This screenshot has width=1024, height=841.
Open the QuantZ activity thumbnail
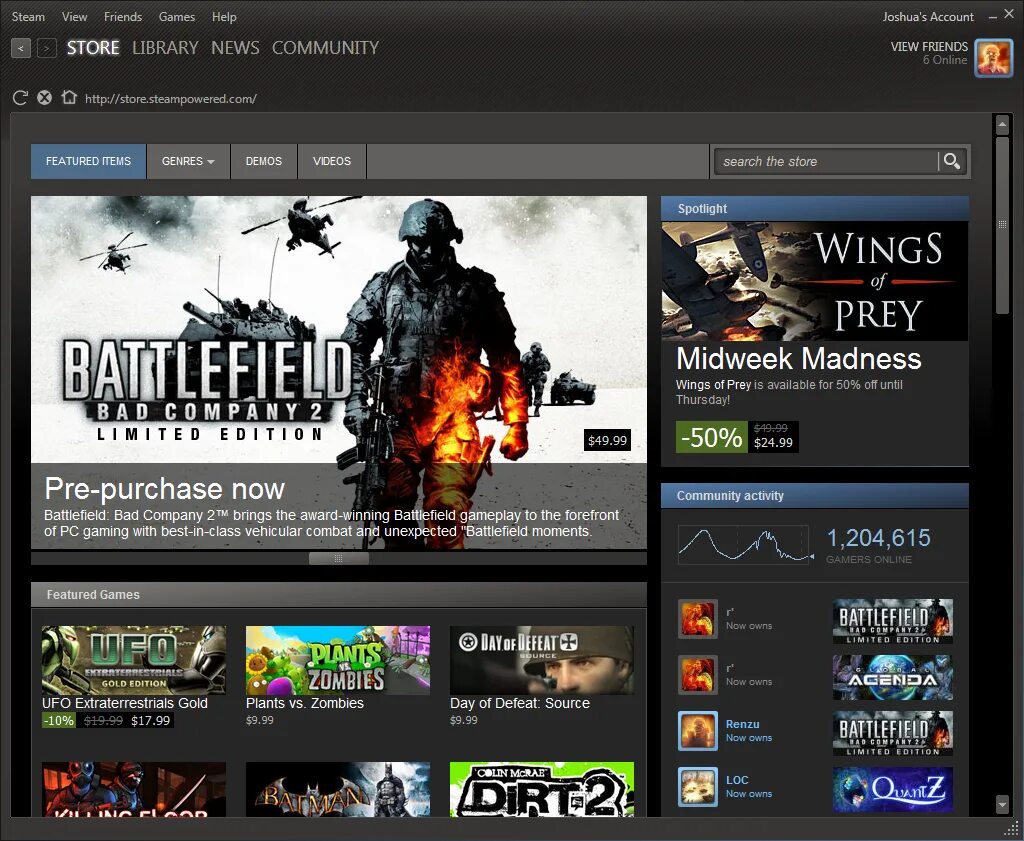click(x=893, y=790)
